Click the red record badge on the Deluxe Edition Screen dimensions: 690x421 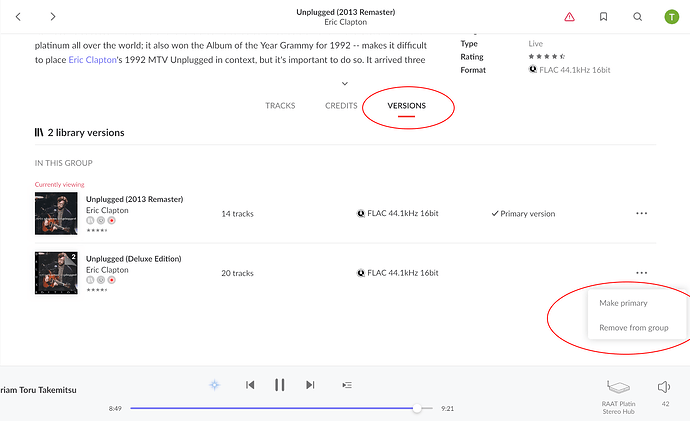(112, 280)
